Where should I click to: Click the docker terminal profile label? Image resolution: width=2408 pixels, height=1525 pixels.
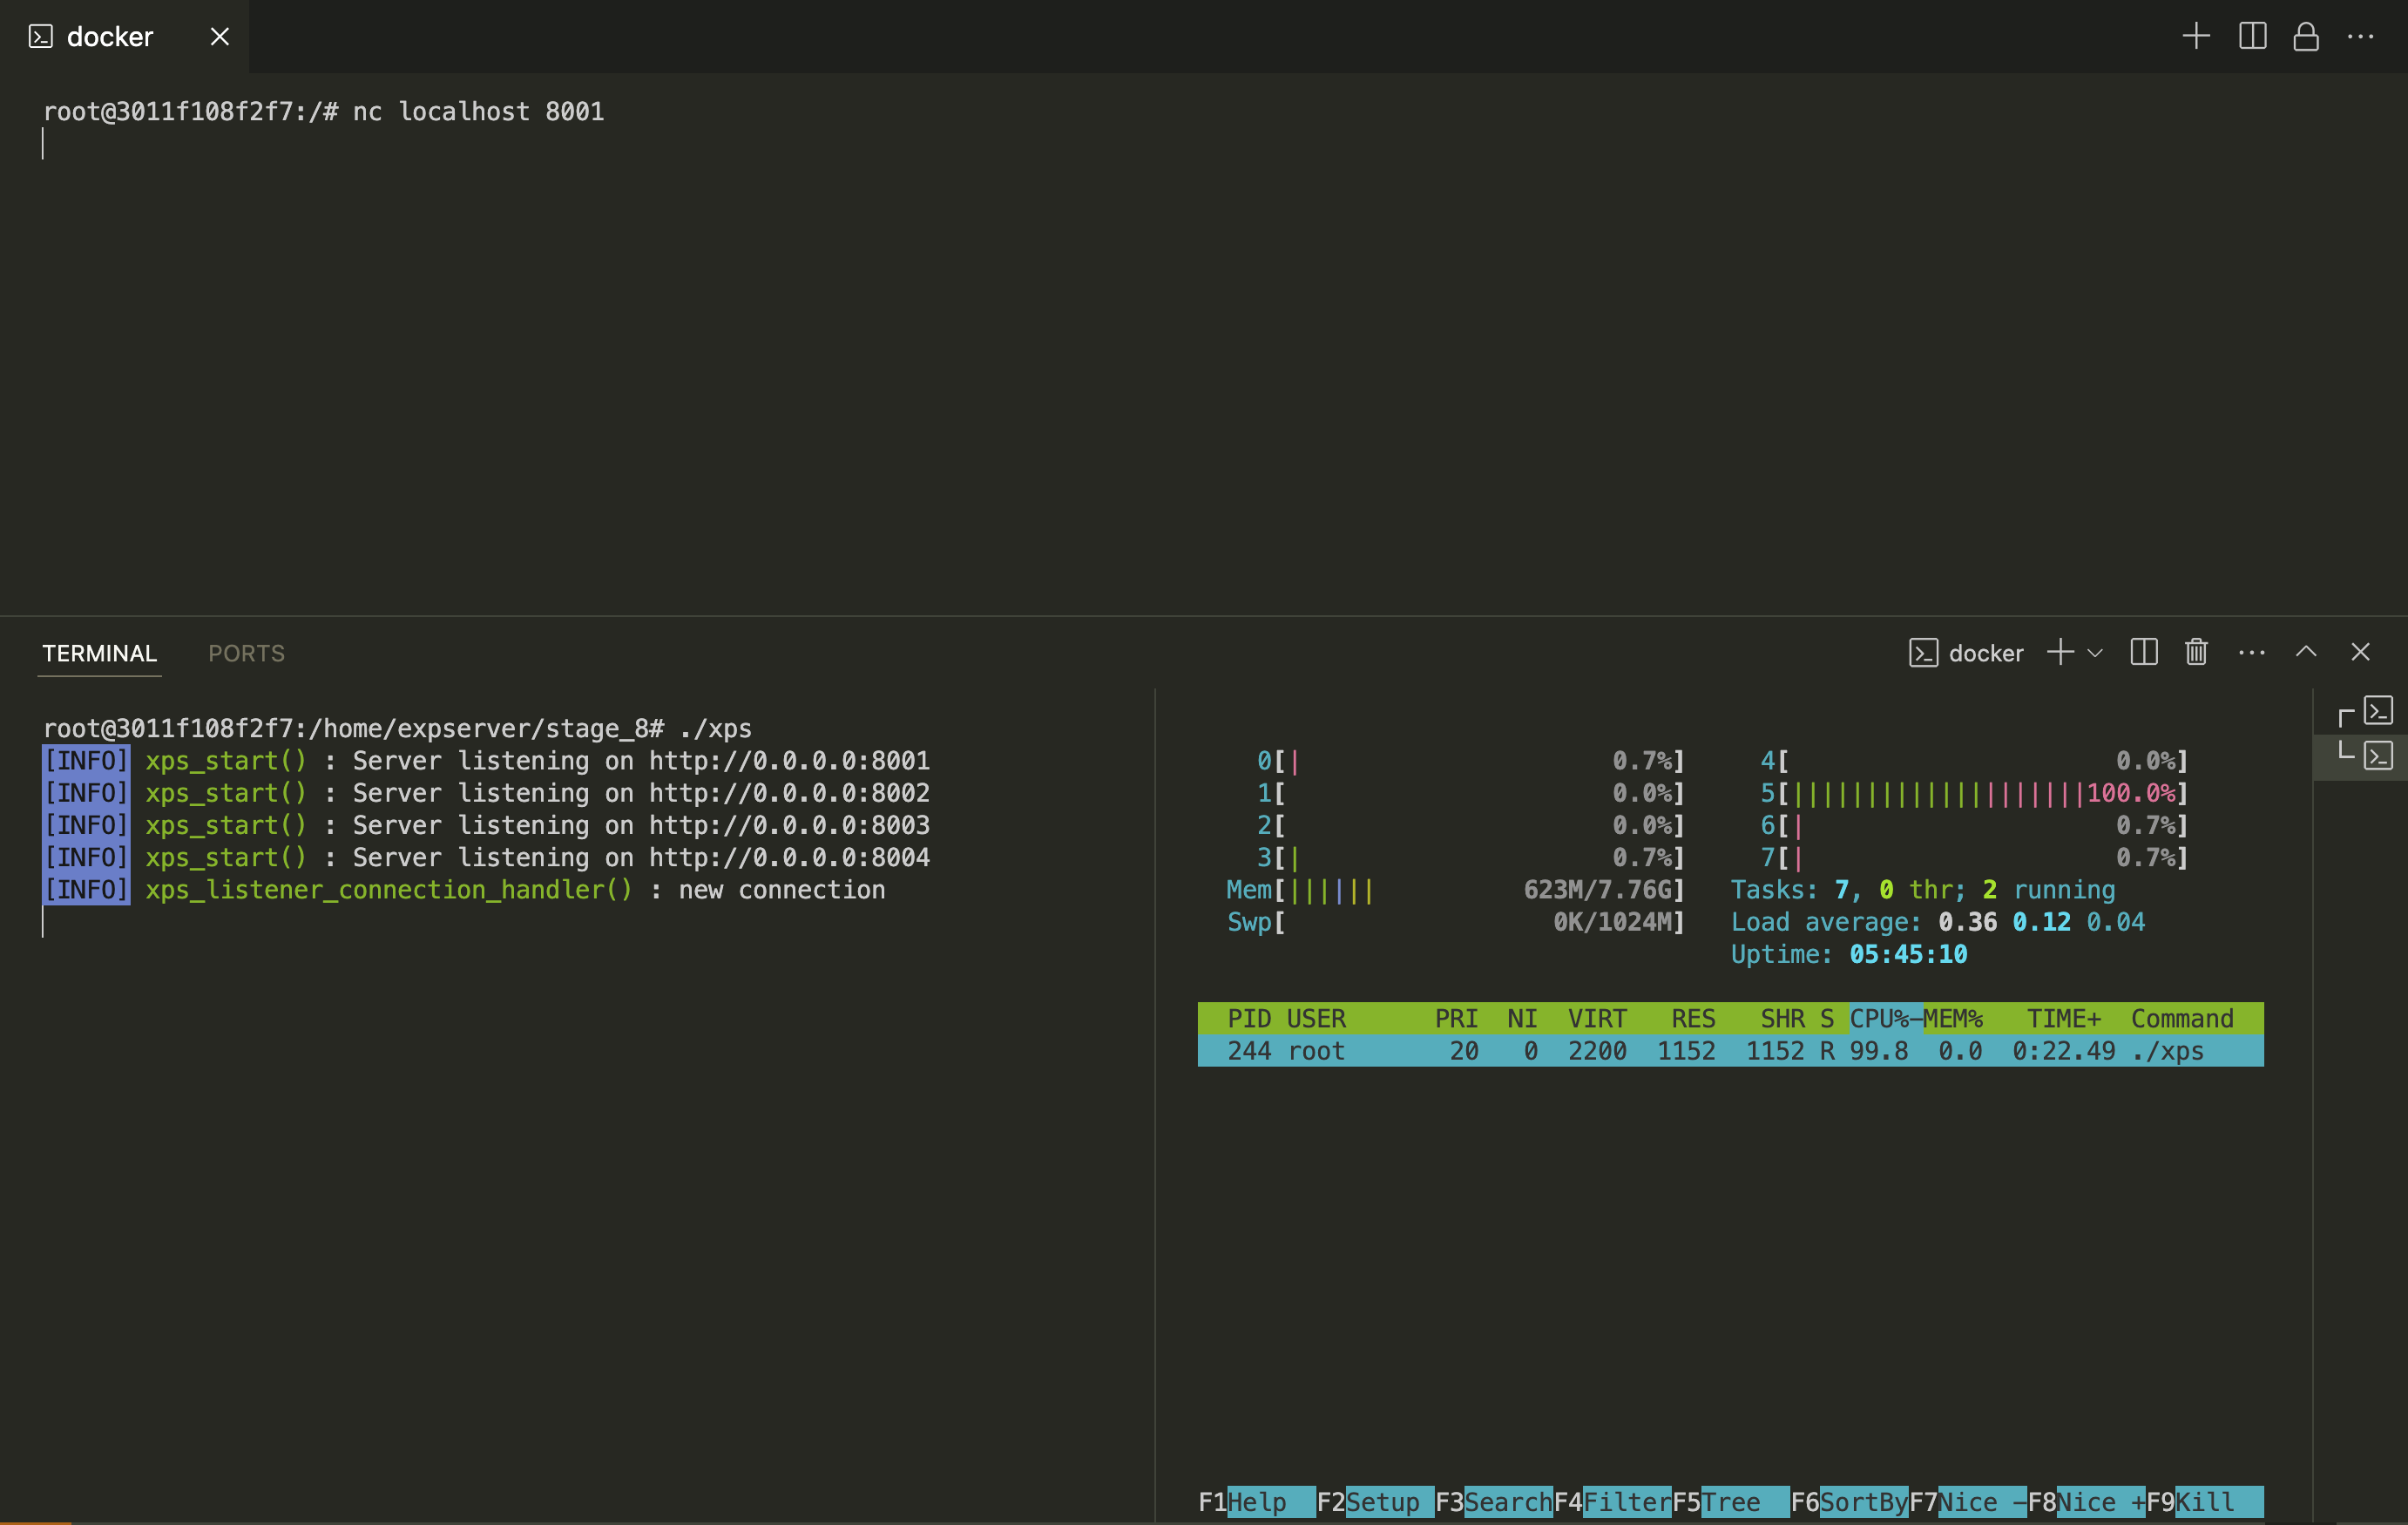point(1966,653)
